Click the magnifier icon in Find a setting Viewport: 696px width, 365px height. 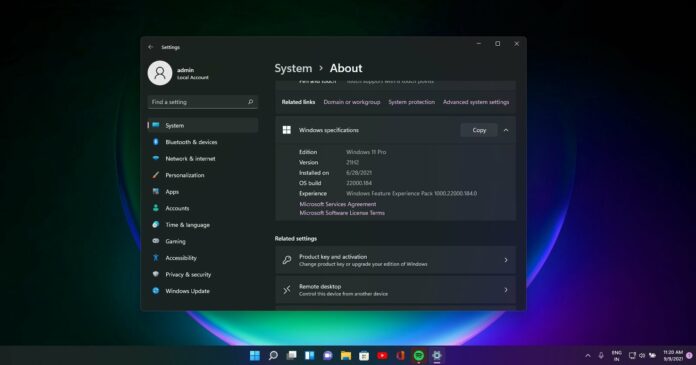click(250, 102)
